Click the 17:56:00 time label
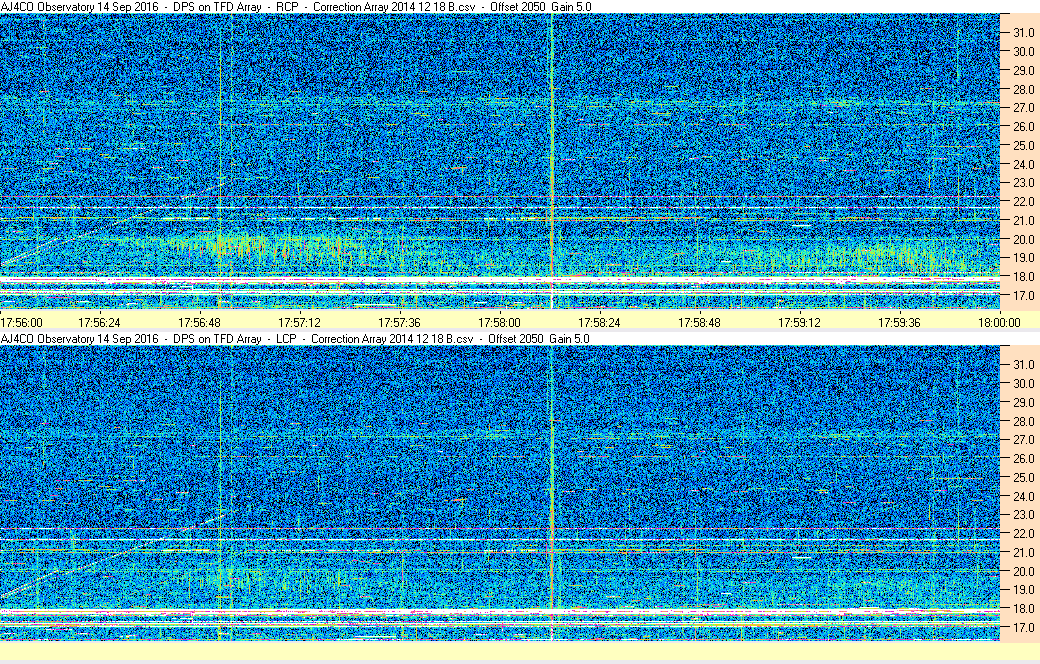Screen dimensions: 1040x664 click(x=21, y=322)
